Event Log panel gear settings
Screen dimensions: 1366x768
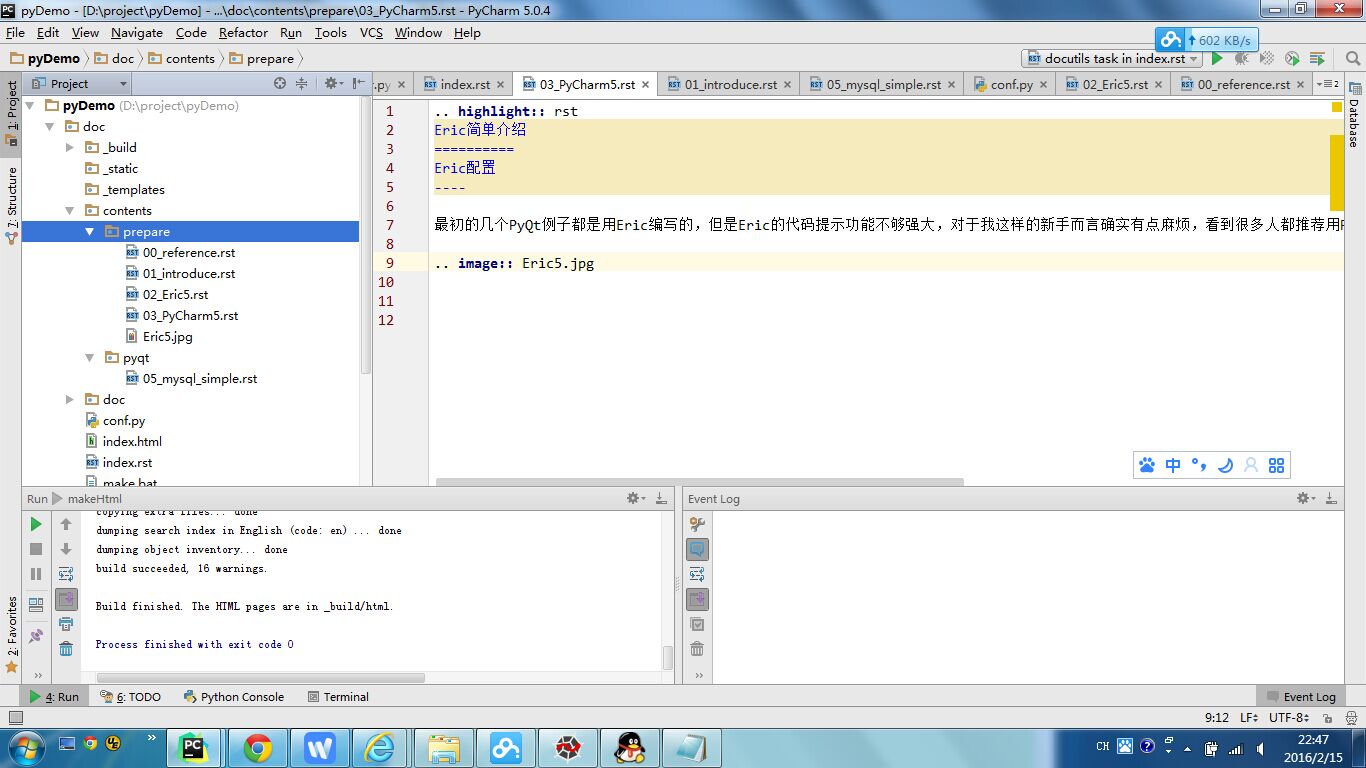pyautogui.click(x=1304, y=498)
